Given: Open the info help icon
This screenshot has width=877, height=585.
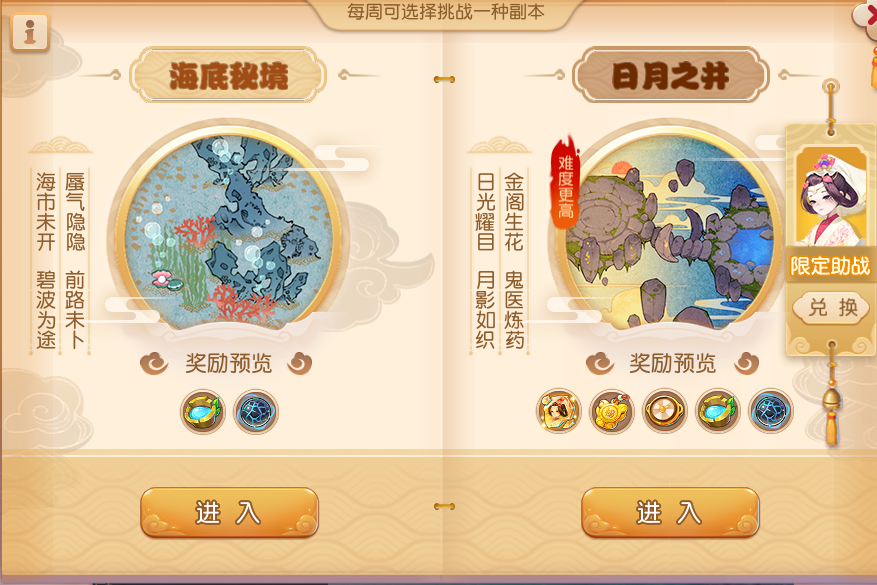Looking at the screenshot, I should click(x=30, y=32).
